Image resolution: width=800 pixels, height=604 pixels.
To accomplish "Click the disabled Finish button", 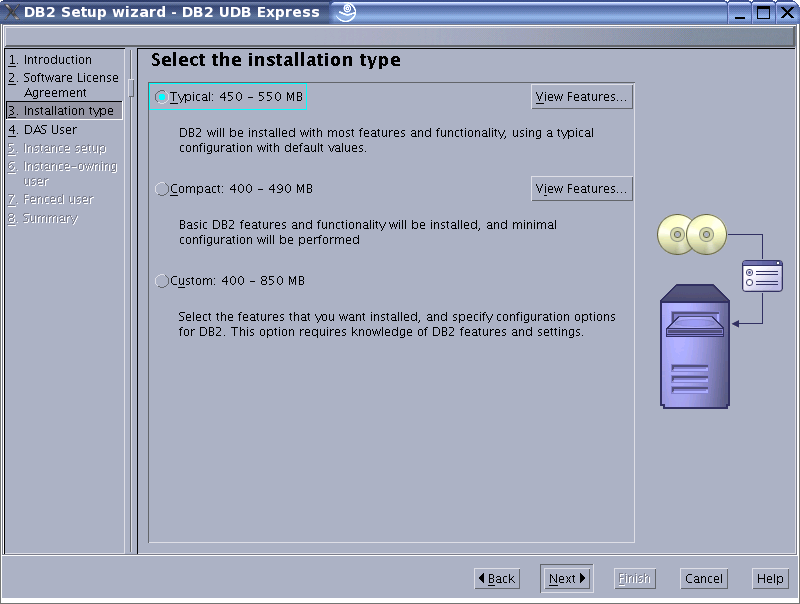I will click(x=634, y=578).
